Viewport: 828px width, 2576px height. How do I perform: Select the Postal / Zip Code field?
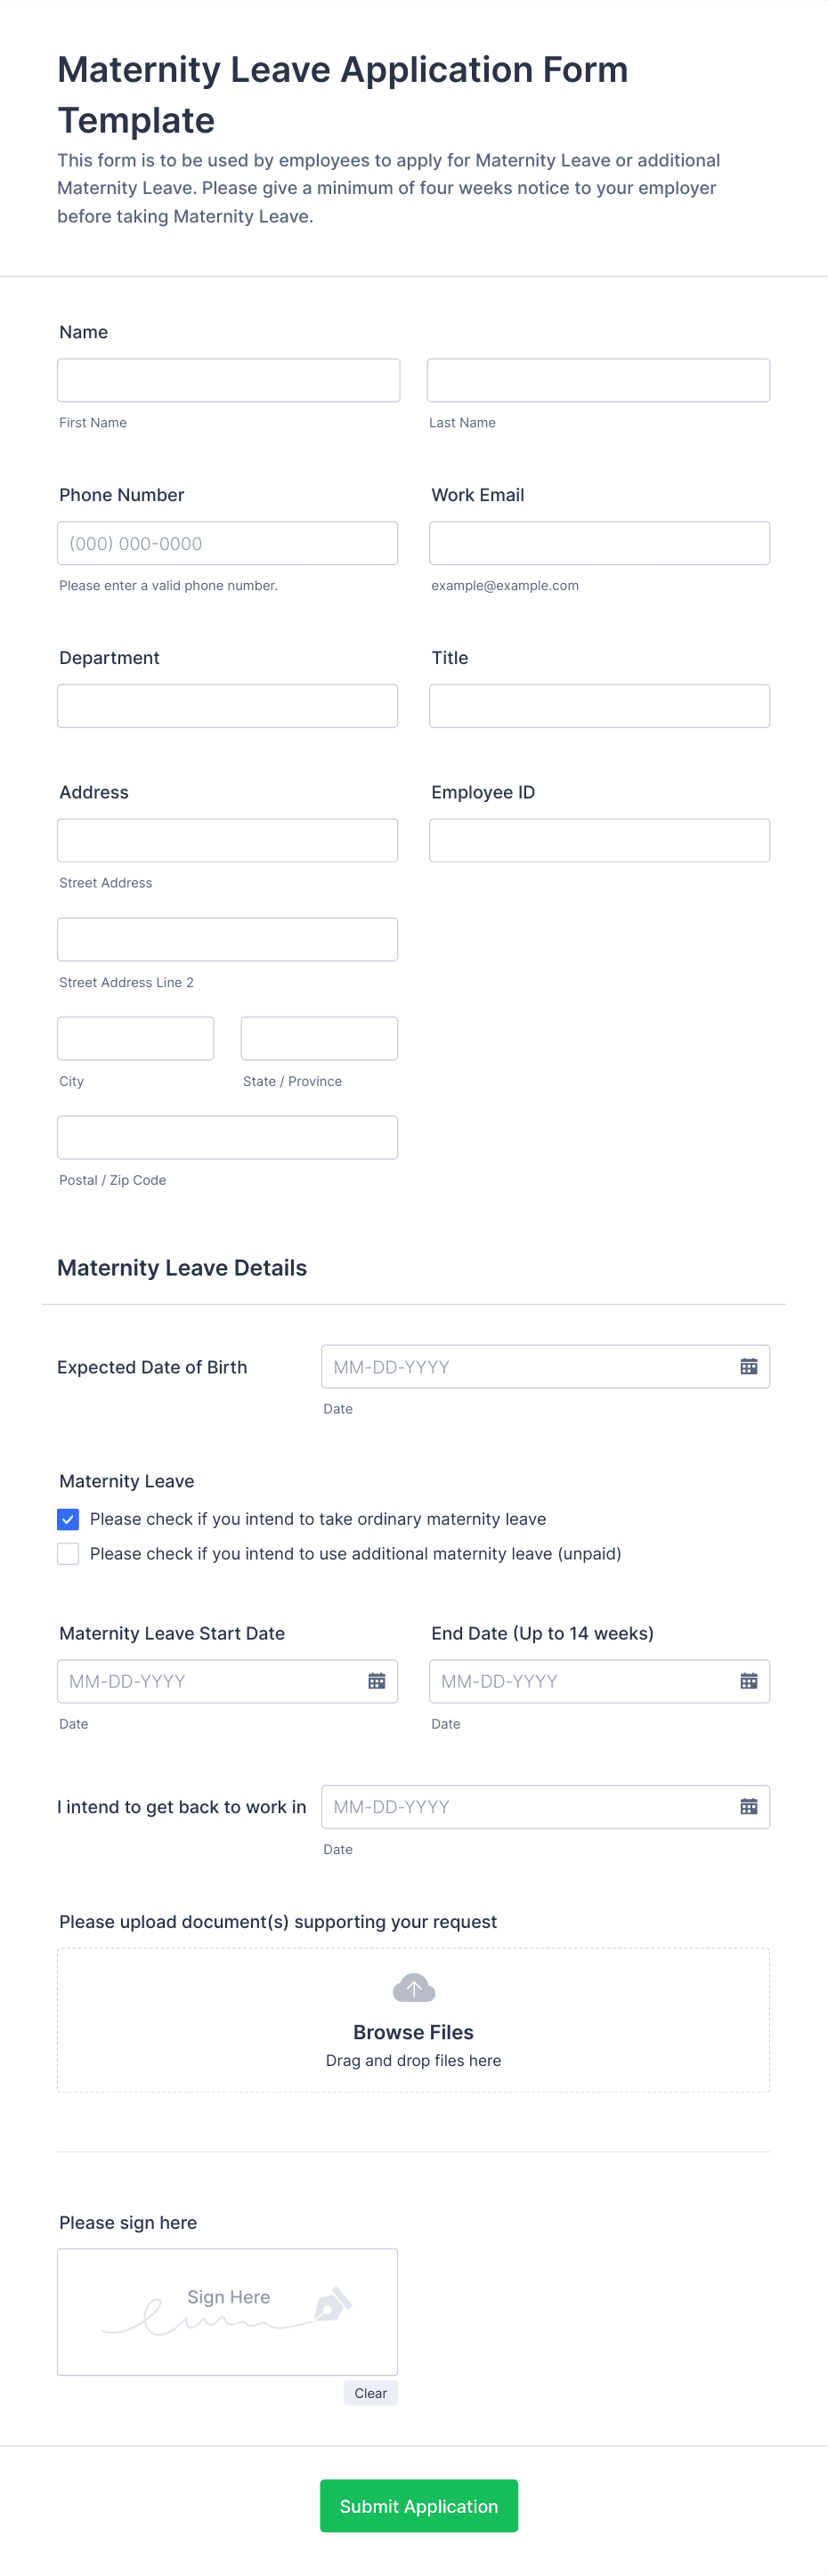pyautogui.click(x=227, y=1137)
